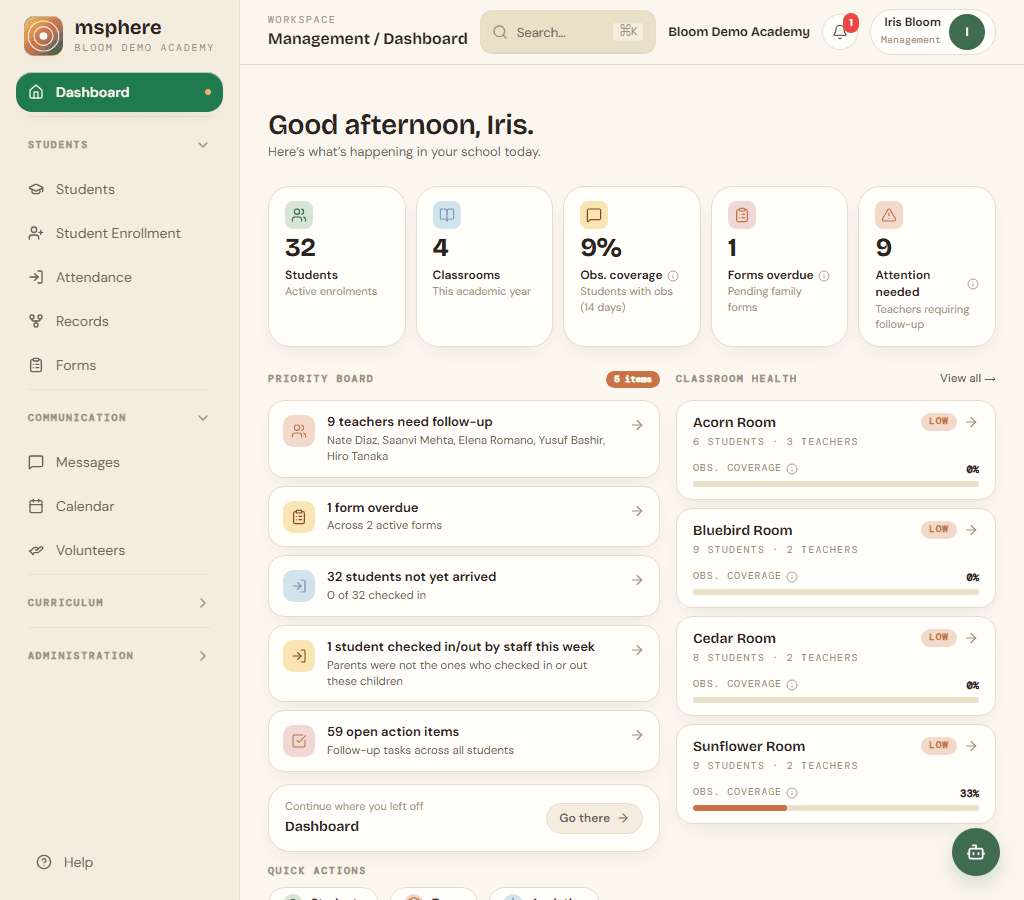
Task: Click the Attention needed warning triangle icon
Action: (x=889, y=215)
